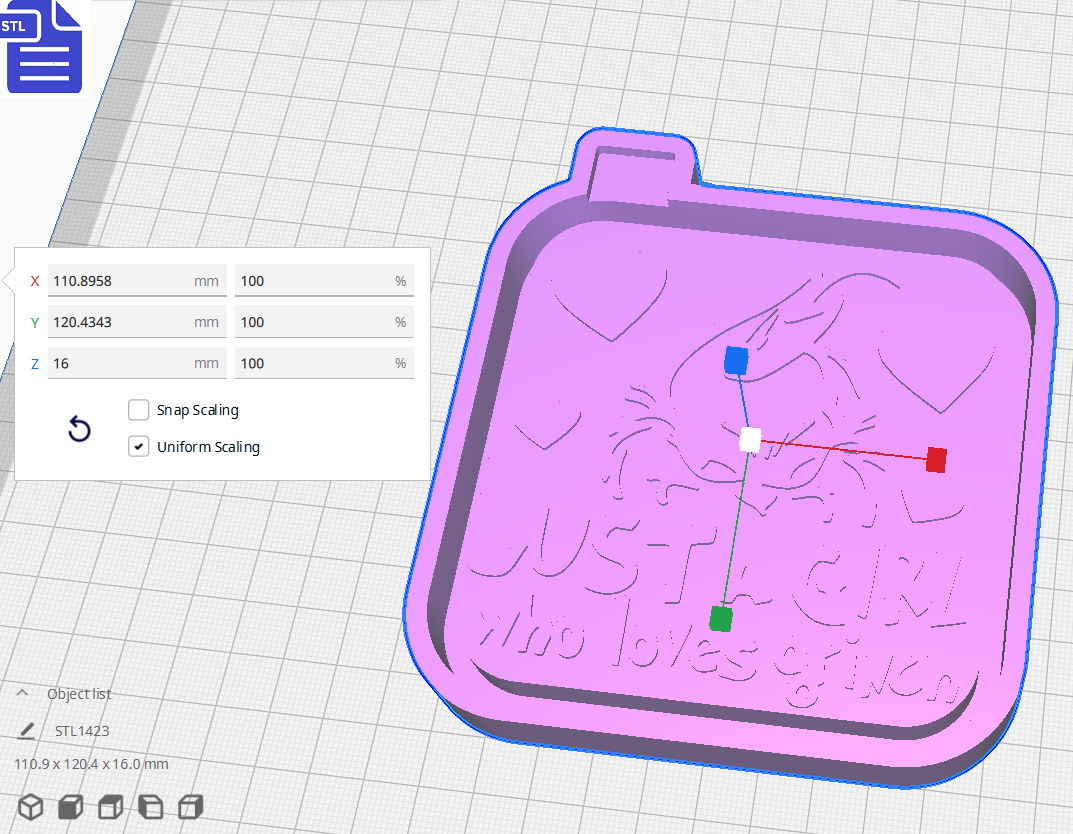This screenshot has height=834, width=1073.
Task: Click the Z dimension field showing 16
Action: pyautogui.click(x=137, y=362)
